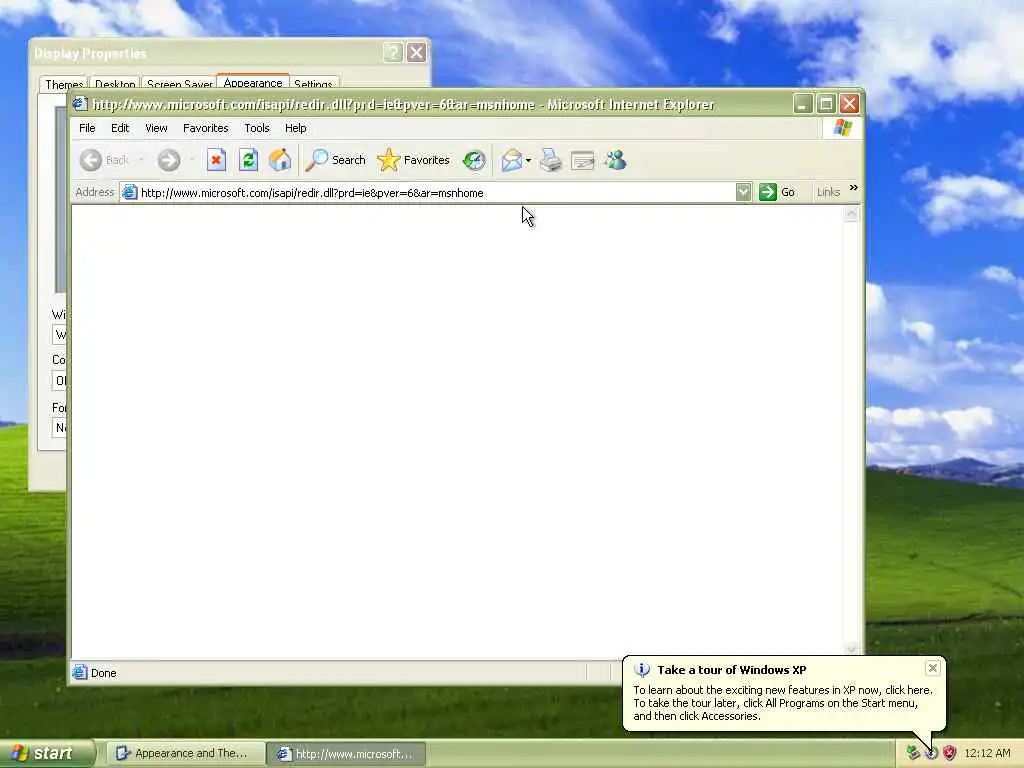The height and width of the screenshot is (768, 1024).
Task: Click the page icon in the address bar
Action: coord(129,192)
